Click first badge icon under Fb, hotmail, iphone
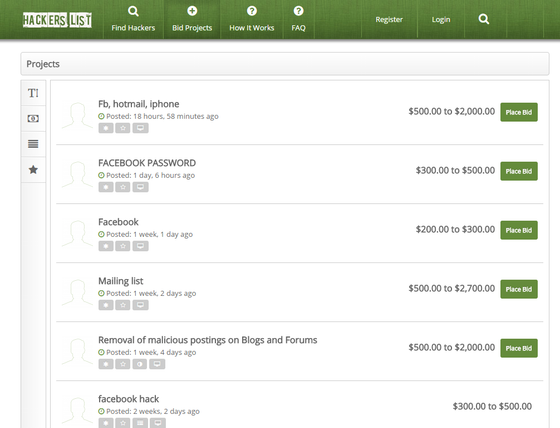560x428 pixels. coord(106,128)
